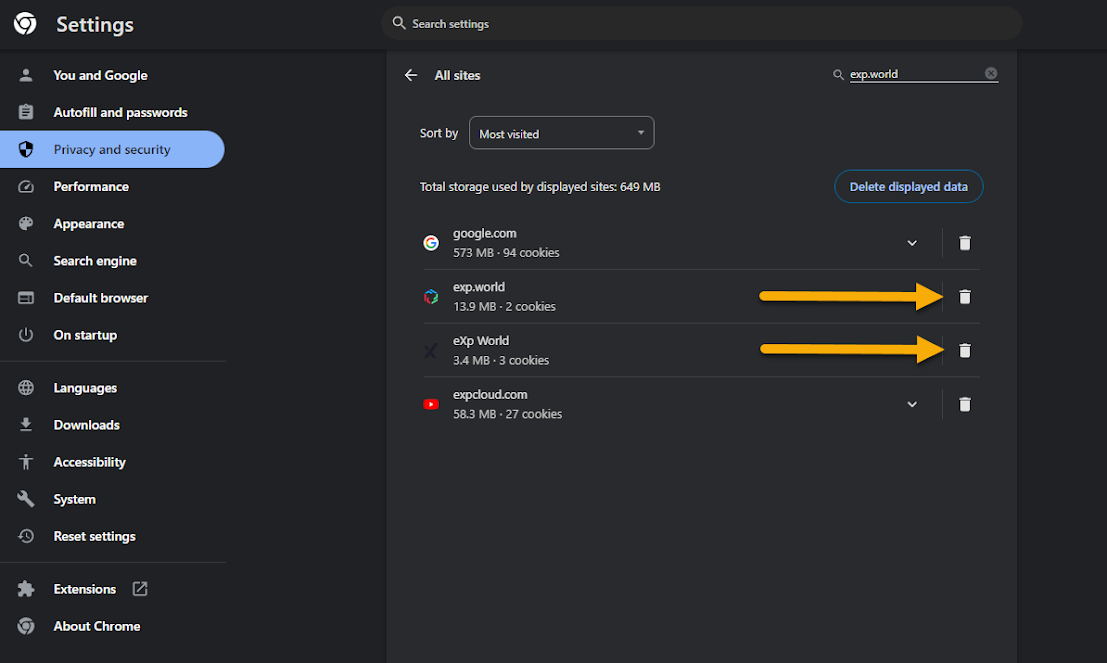The width and height of the screenshot is (1107, 663).
Task: Click the google.com site name
Action: pos(484,233)
